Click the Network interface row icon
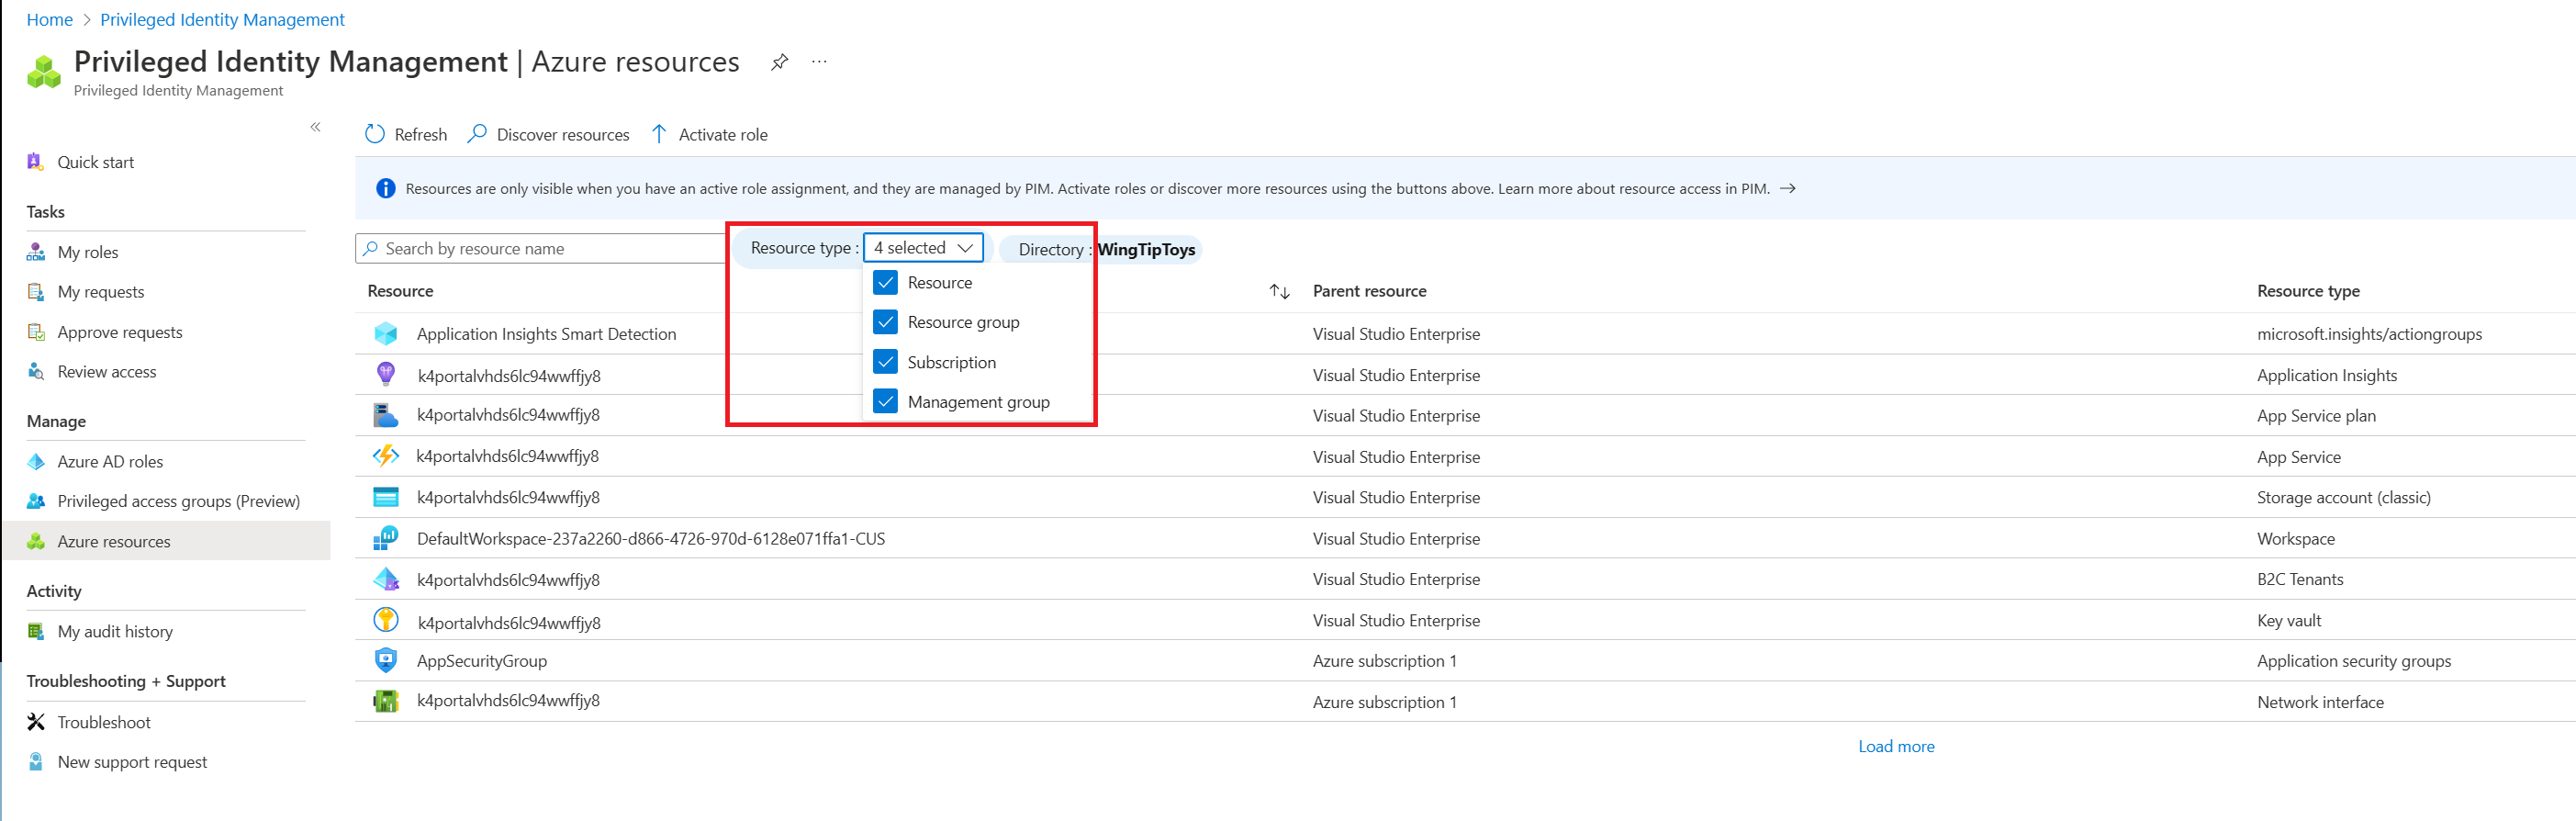The image size is (2576, 821). pos(386,701)
